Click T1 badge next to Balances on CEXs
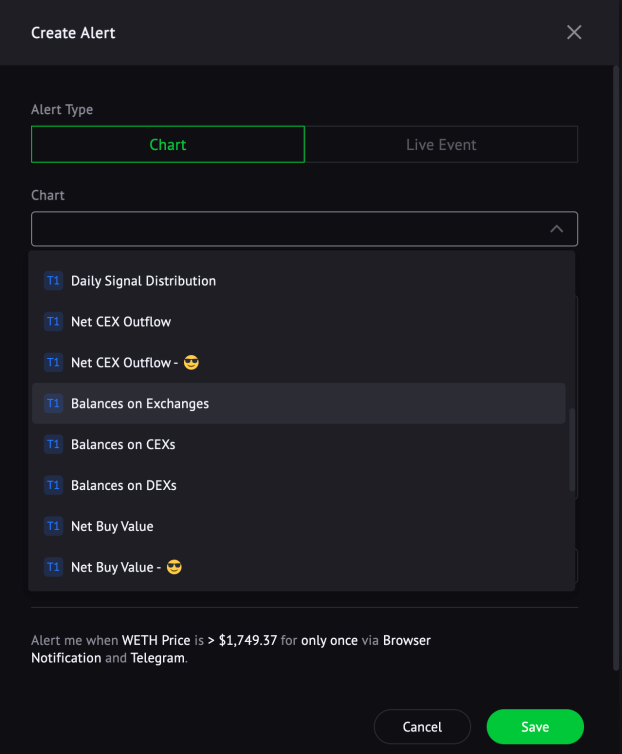 coord(53,444)
